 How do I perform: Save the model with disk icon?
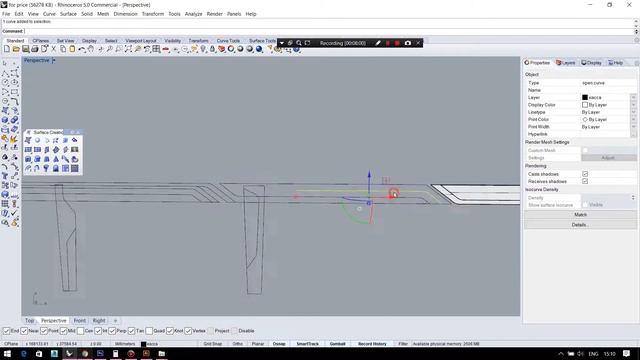coord(25,49)
